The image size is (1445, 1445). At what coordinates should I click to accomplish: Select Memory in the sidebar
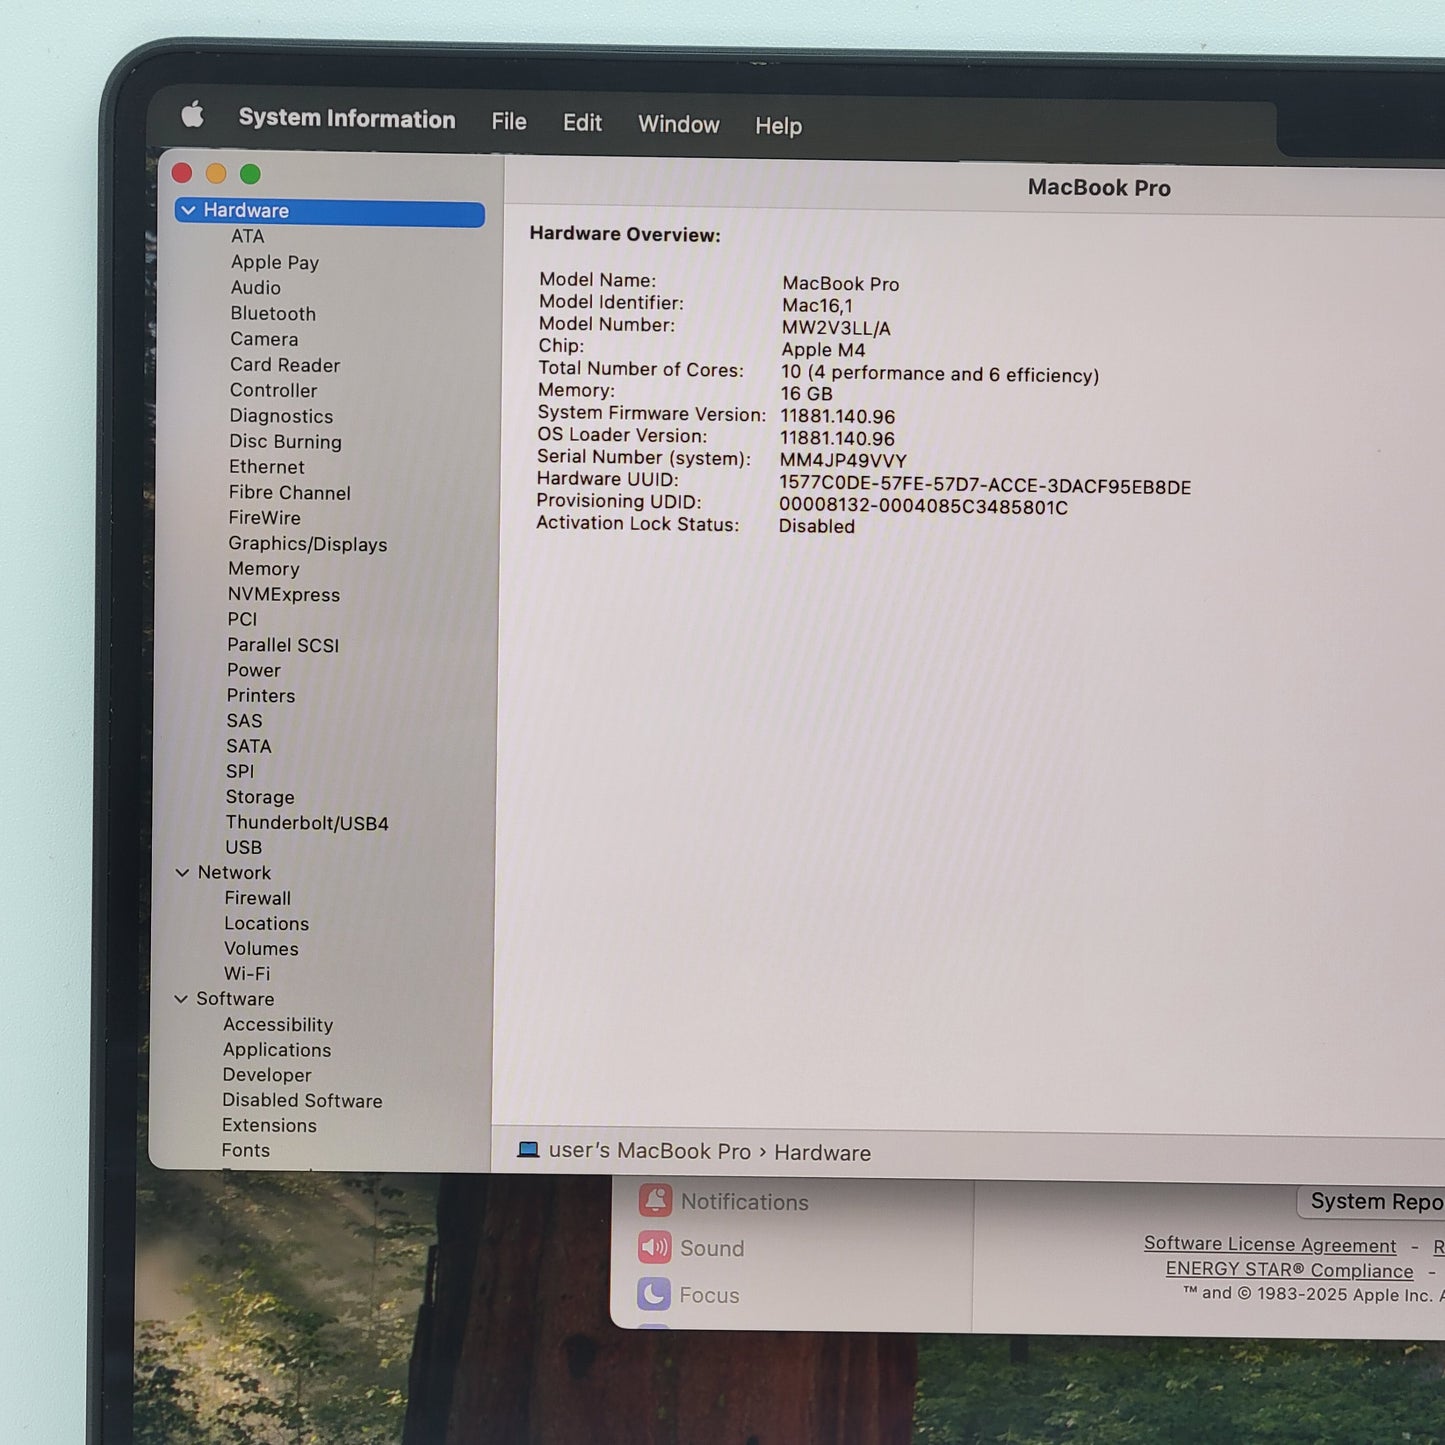[263, 569]
